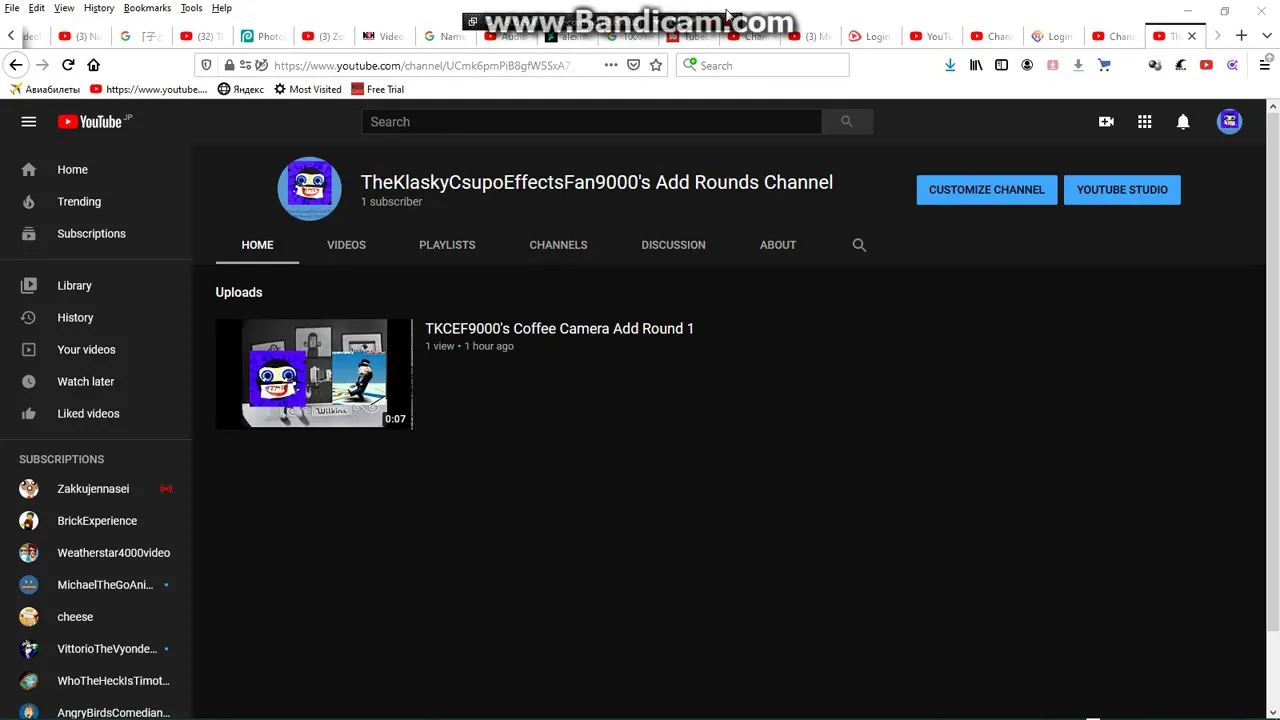Open the History menu
Image resolution: width=1280 pixels, height=720 pixels.
tap(99, 8)
